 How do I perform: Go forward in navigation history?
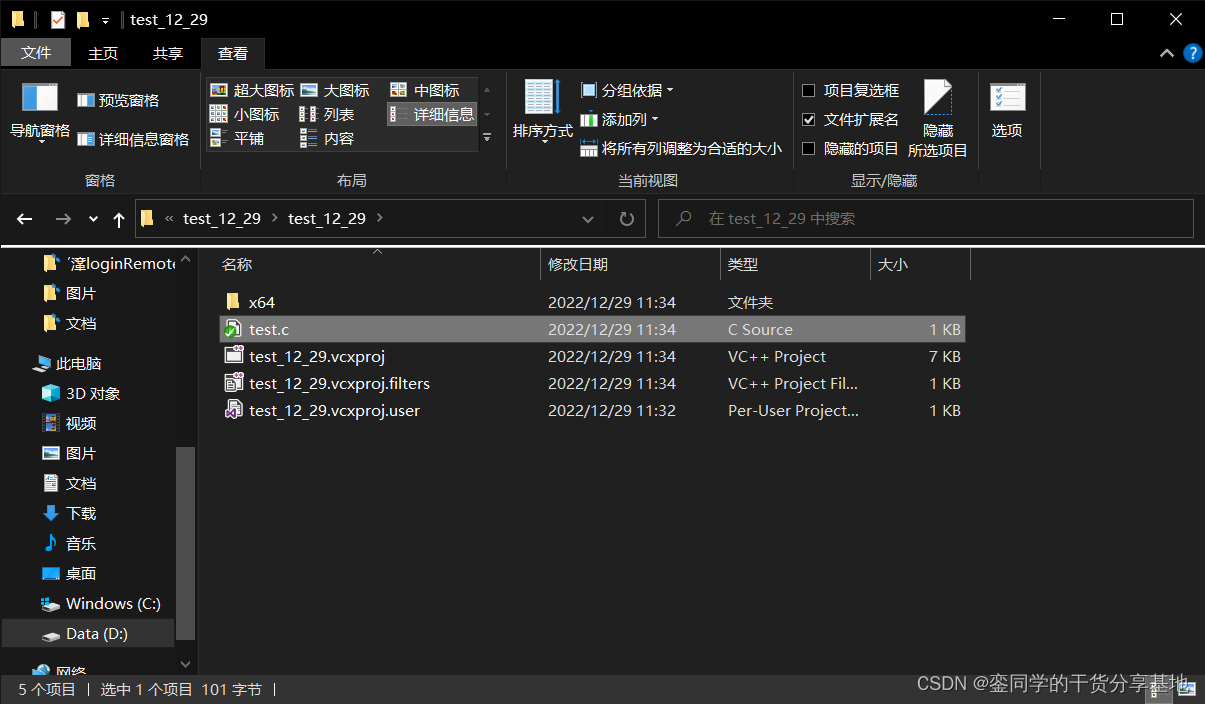click(63, 219)
